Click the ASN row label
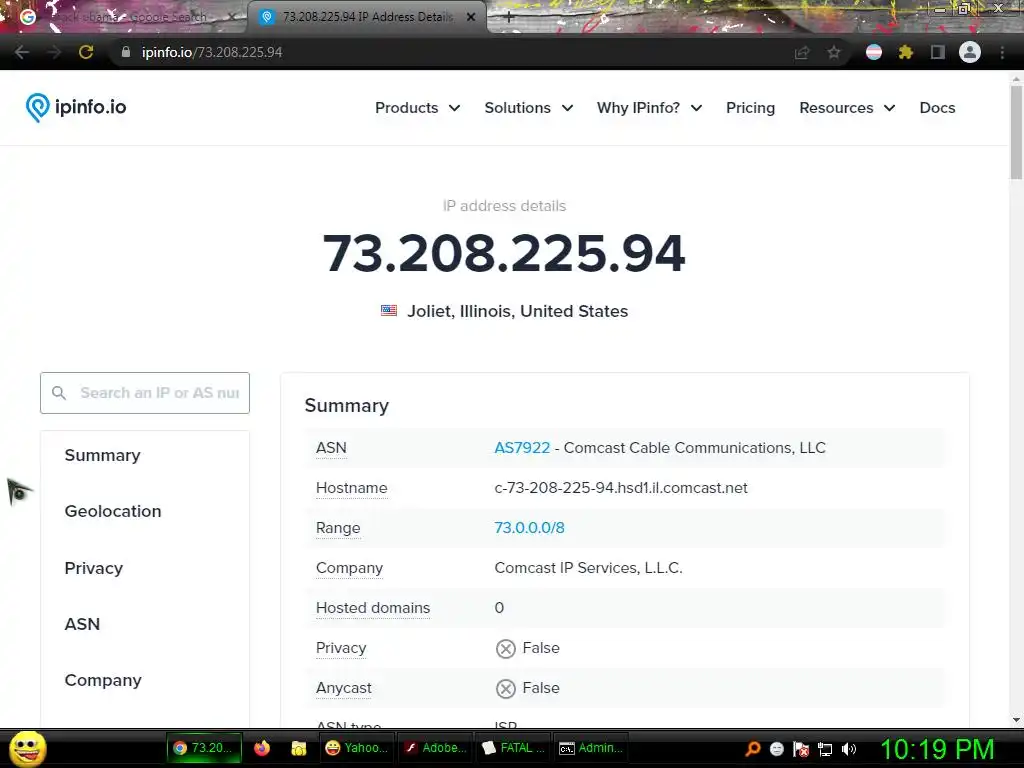This screenshot has width=1024, height=768. (331, 448)
